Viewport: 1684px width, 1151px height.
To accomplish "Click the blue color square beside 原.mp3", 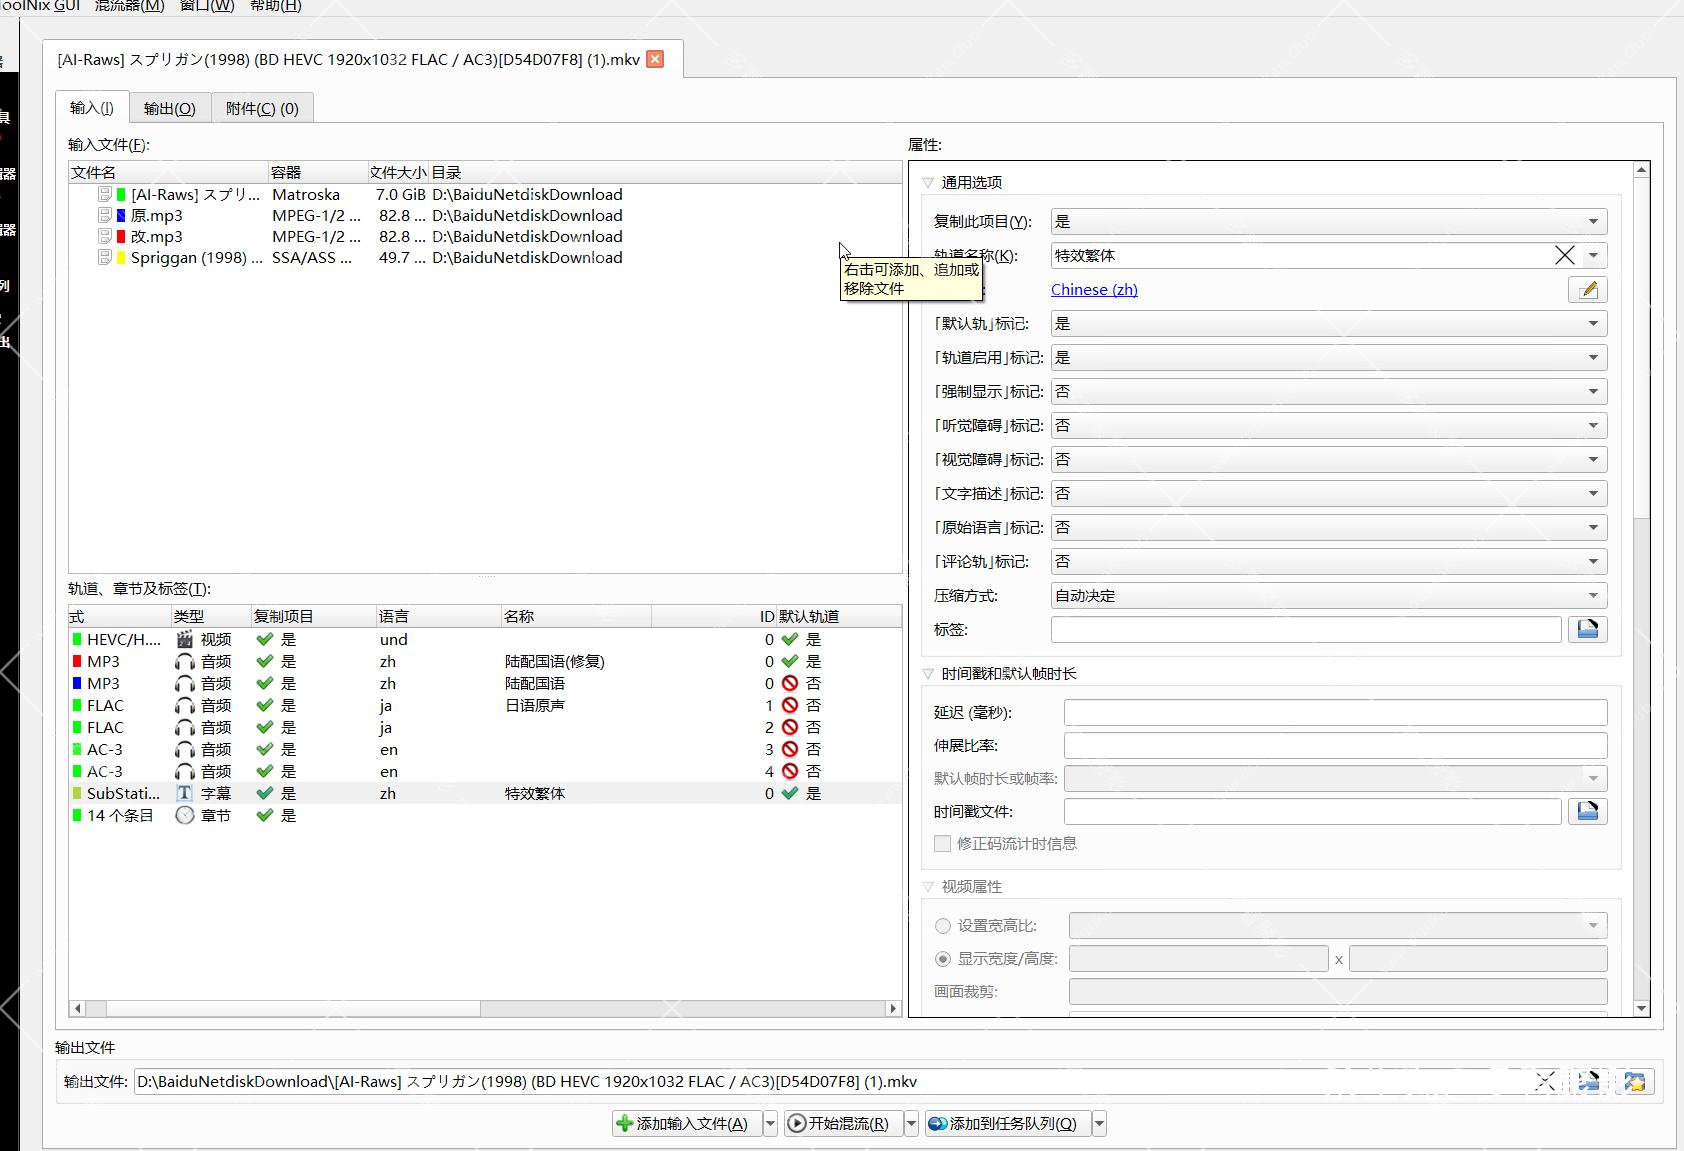I will point(121,216).
